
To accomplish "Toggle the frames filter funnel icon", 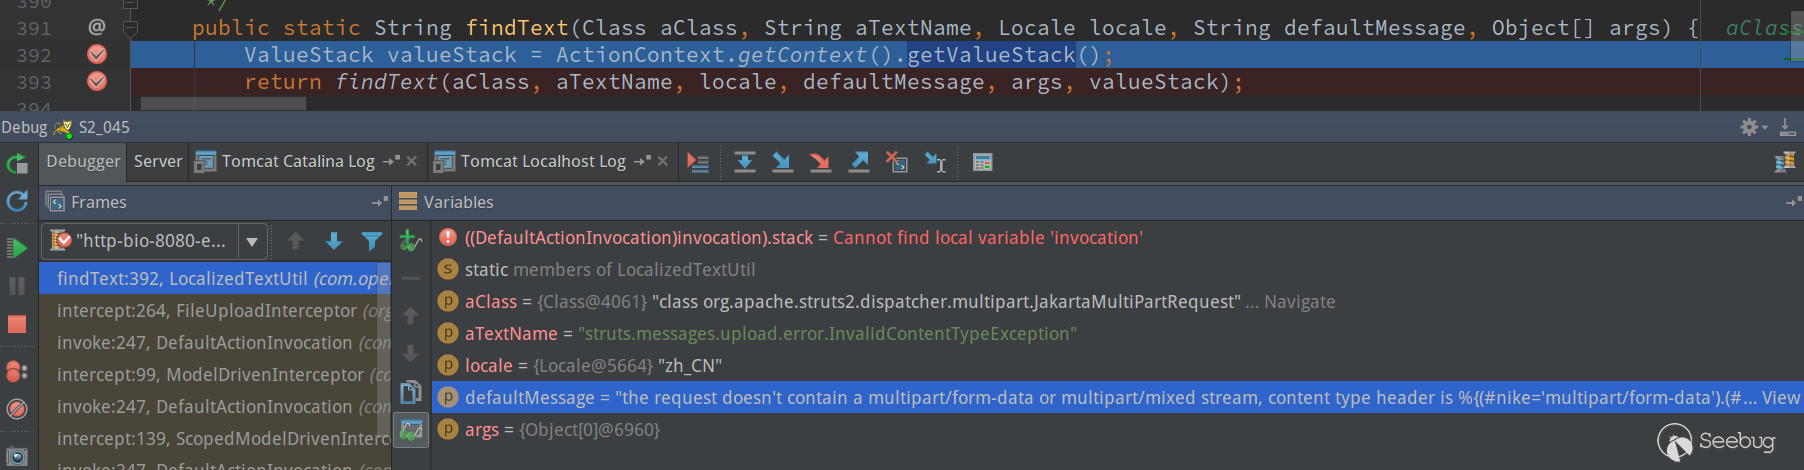I will [x=371, y=241].
